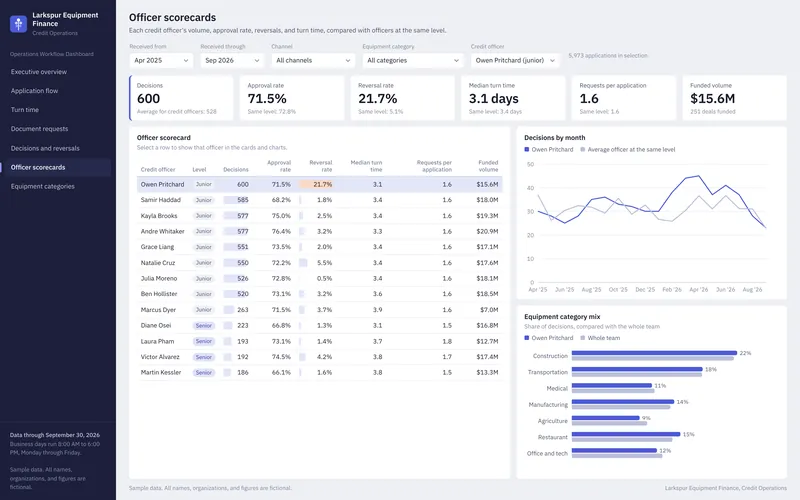This screenshot has width=800, height=500.
Task: Sort by Decisions column header
Action: click(236, 169)
